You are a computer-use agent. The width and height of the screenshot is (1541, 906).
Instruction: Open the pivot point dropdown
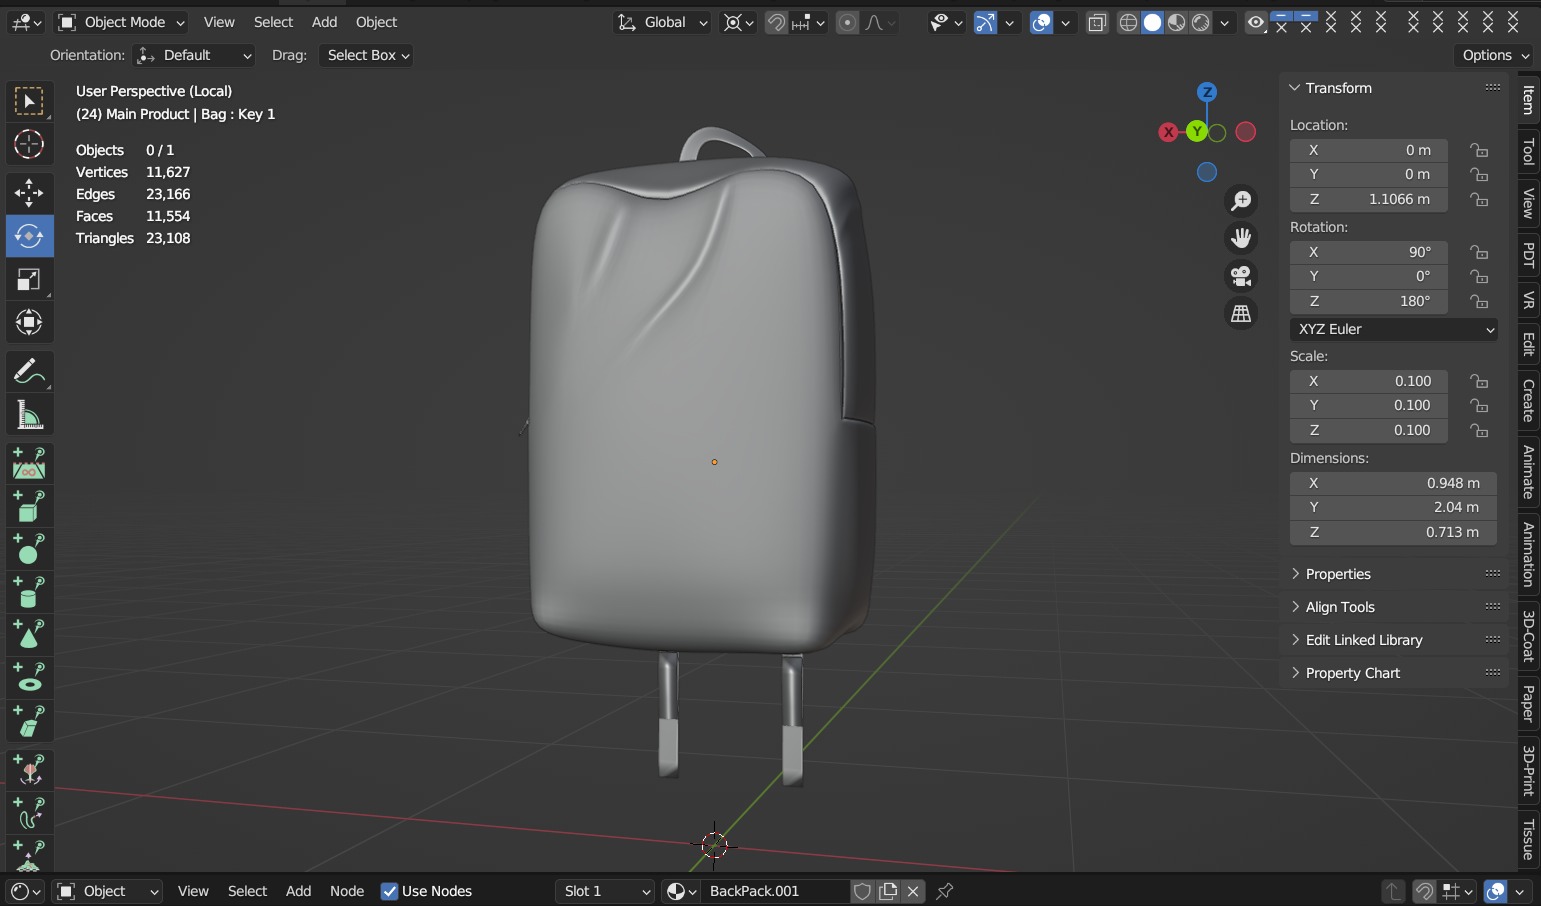point(738,22)
